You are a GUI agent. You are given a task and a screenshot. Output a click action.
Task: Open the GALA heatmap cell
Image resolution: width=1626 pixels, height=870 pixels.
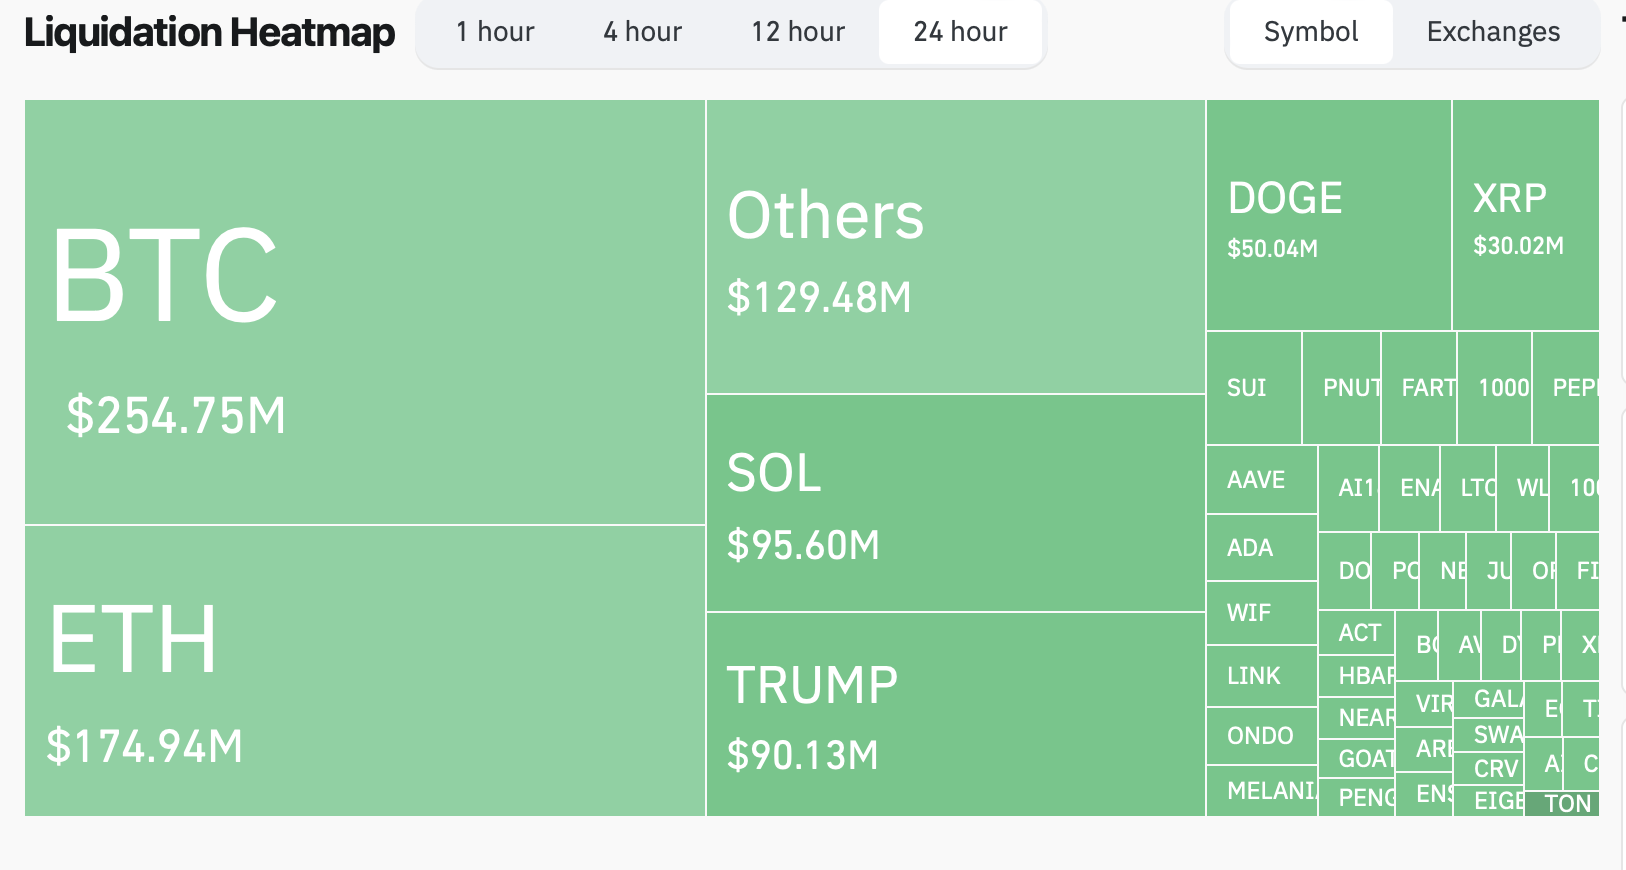[x=1489, y=699]
